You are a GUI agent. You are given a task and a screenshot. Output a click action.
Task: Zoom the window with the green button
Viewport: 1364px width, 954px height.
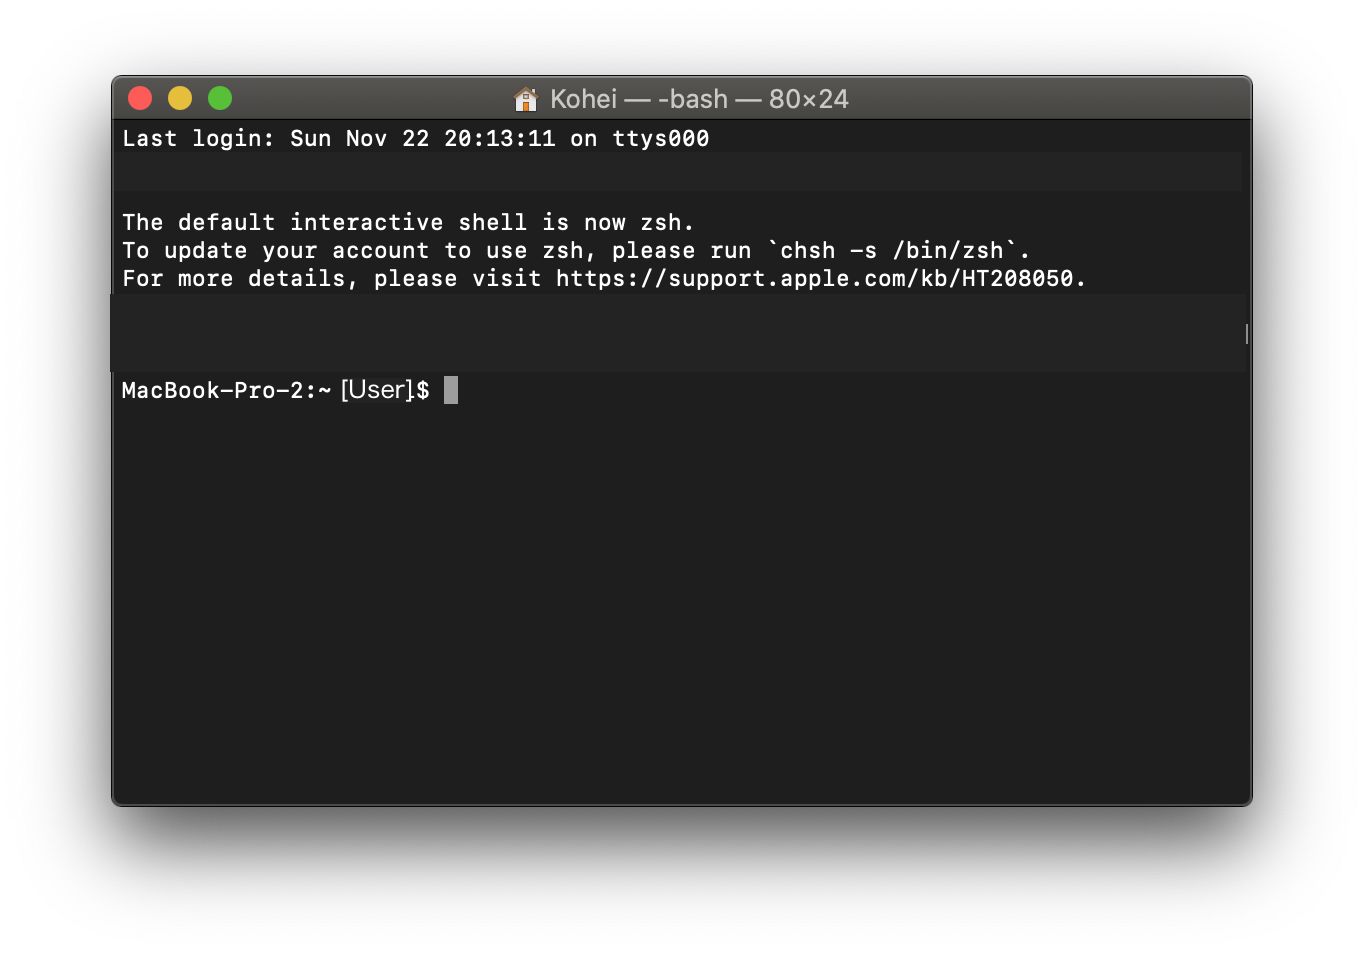click(x=220, y=98)
